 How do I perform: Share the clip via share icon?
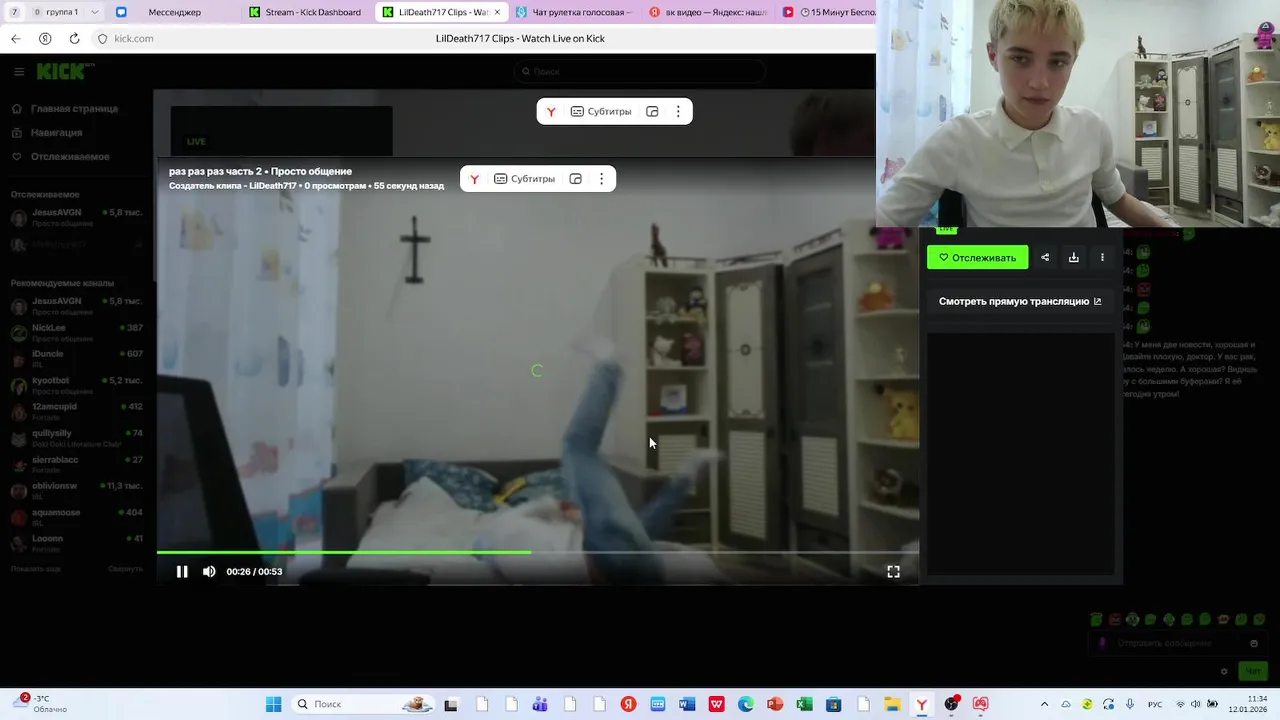(1045, 257)
